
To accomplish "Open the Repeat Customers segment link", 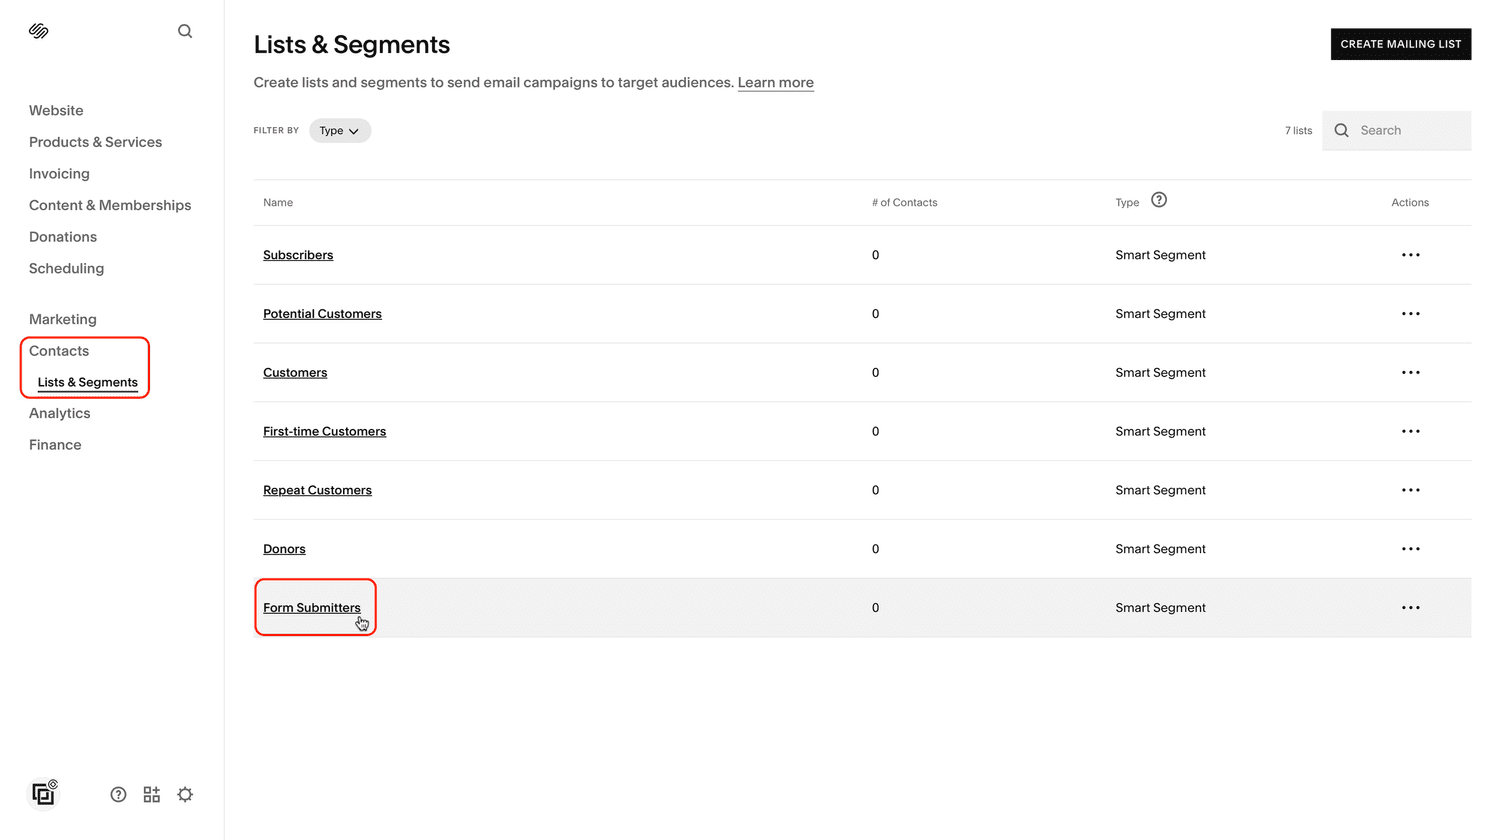I will (317, 490).
